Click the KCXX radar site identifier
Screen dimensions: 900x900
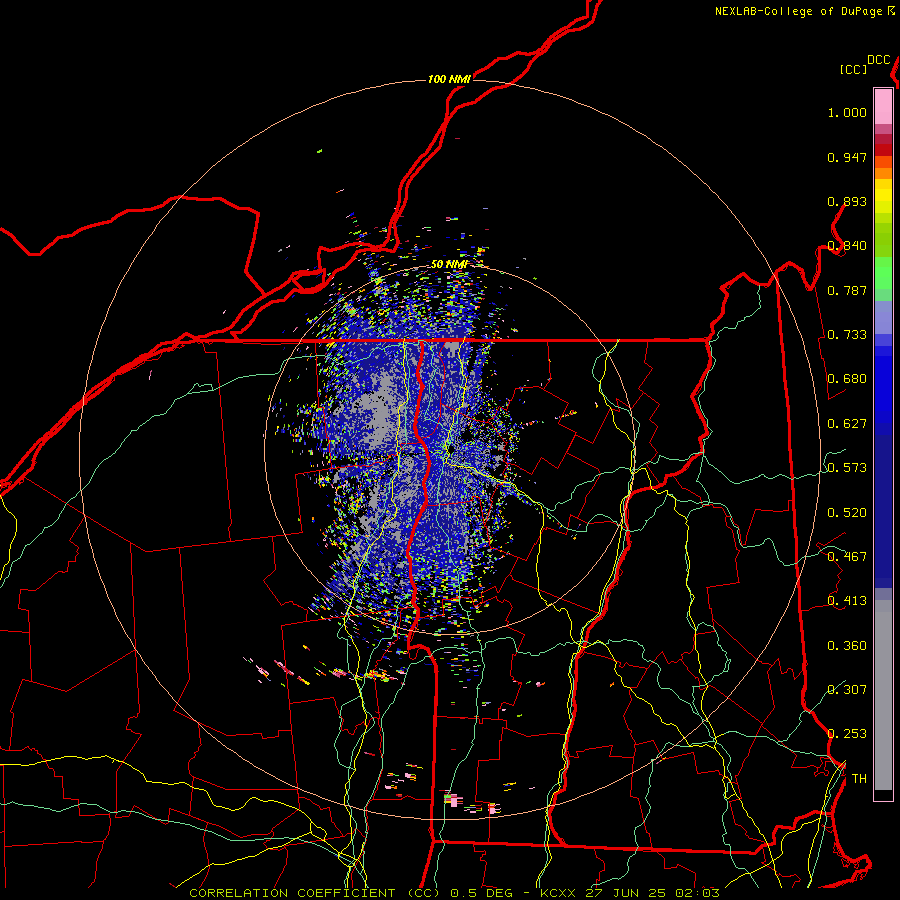pyautogui.click(x=557, y=893)
